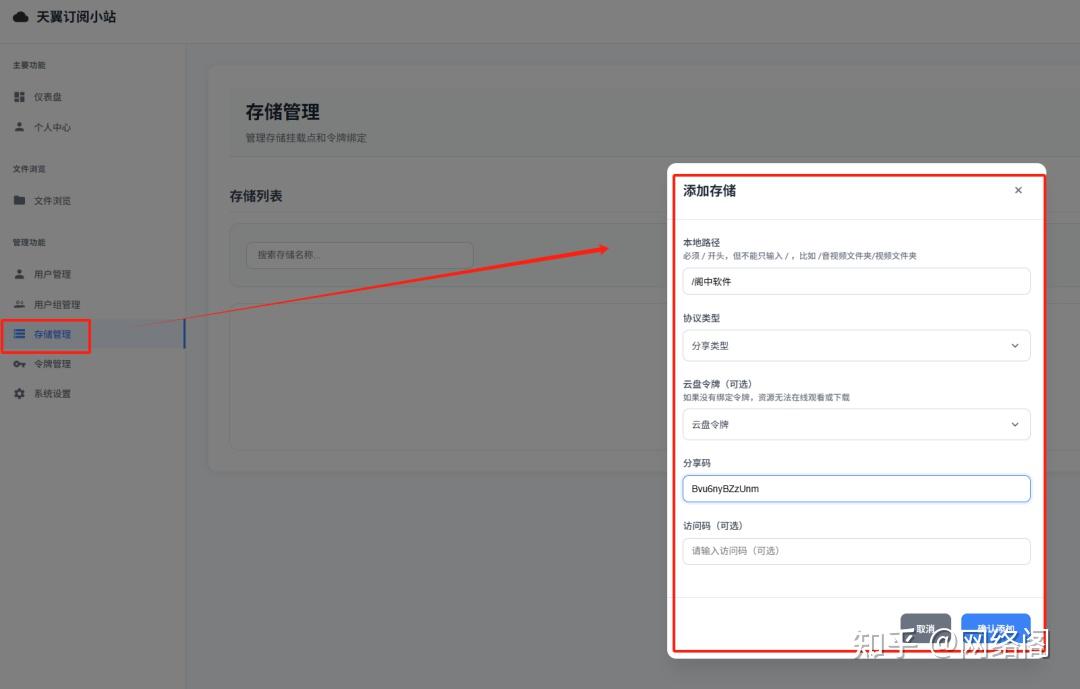Click the 确认添加 confirm button
Screen dimensions: 1080x689
click(x=995, y=626)
